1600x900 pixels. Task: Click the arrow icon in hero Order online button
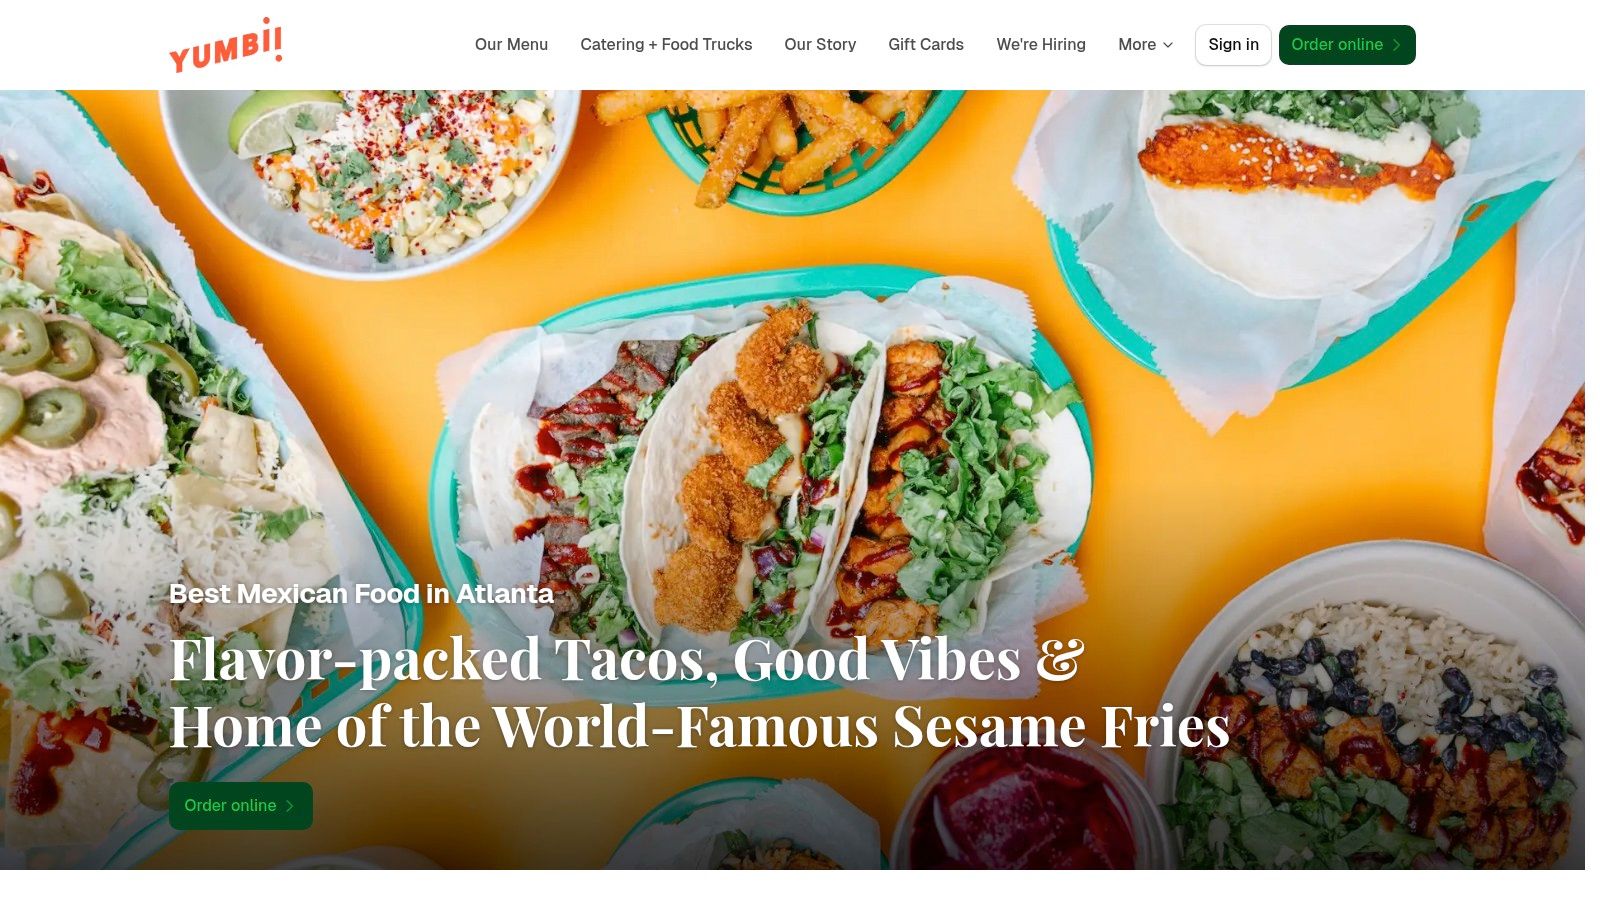[290, 806]
